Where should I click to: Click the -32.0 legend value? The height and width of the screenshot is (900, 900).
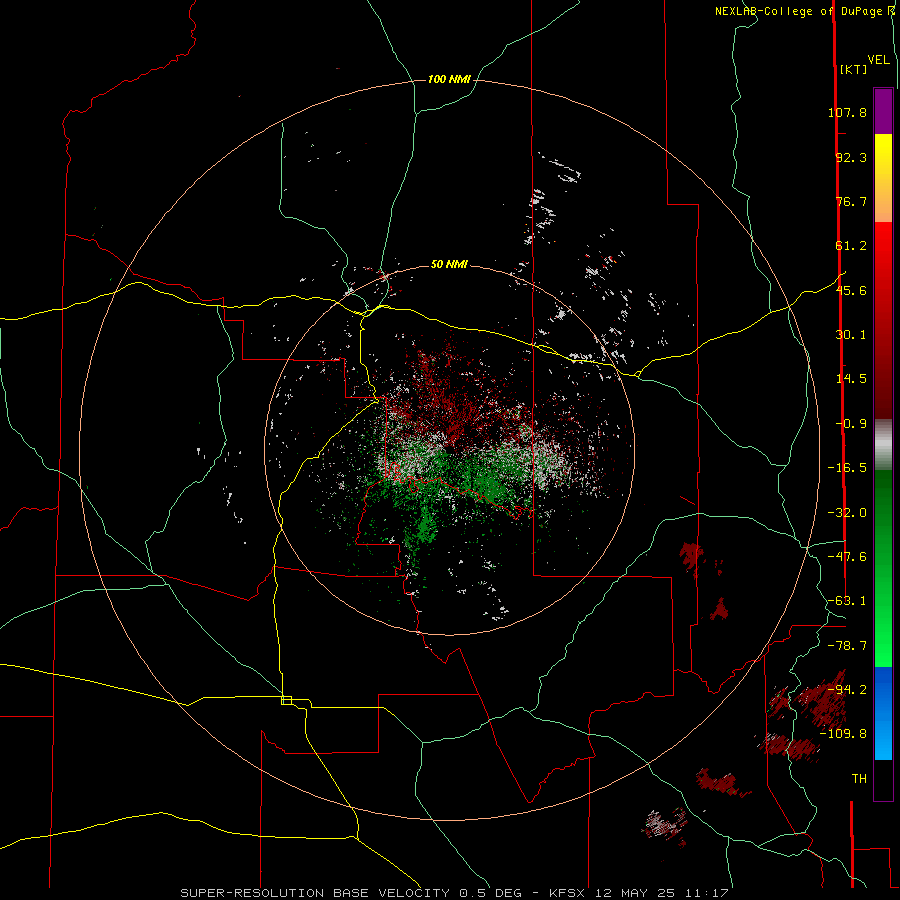click(x=847, y=513)
